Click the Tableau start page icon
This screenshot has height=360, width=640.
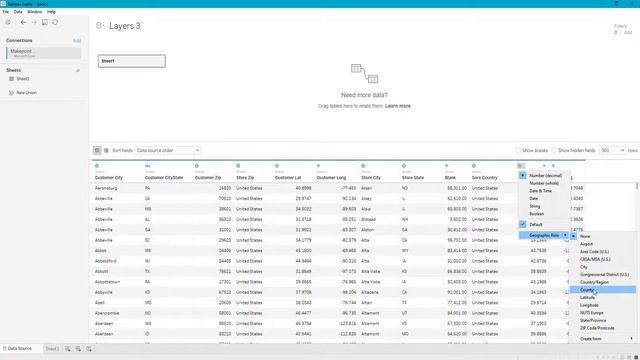[x=8, y=22]
